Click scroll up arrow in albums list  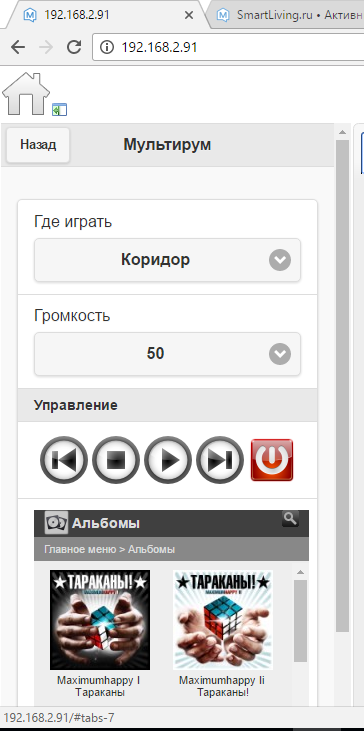(300, 572)
